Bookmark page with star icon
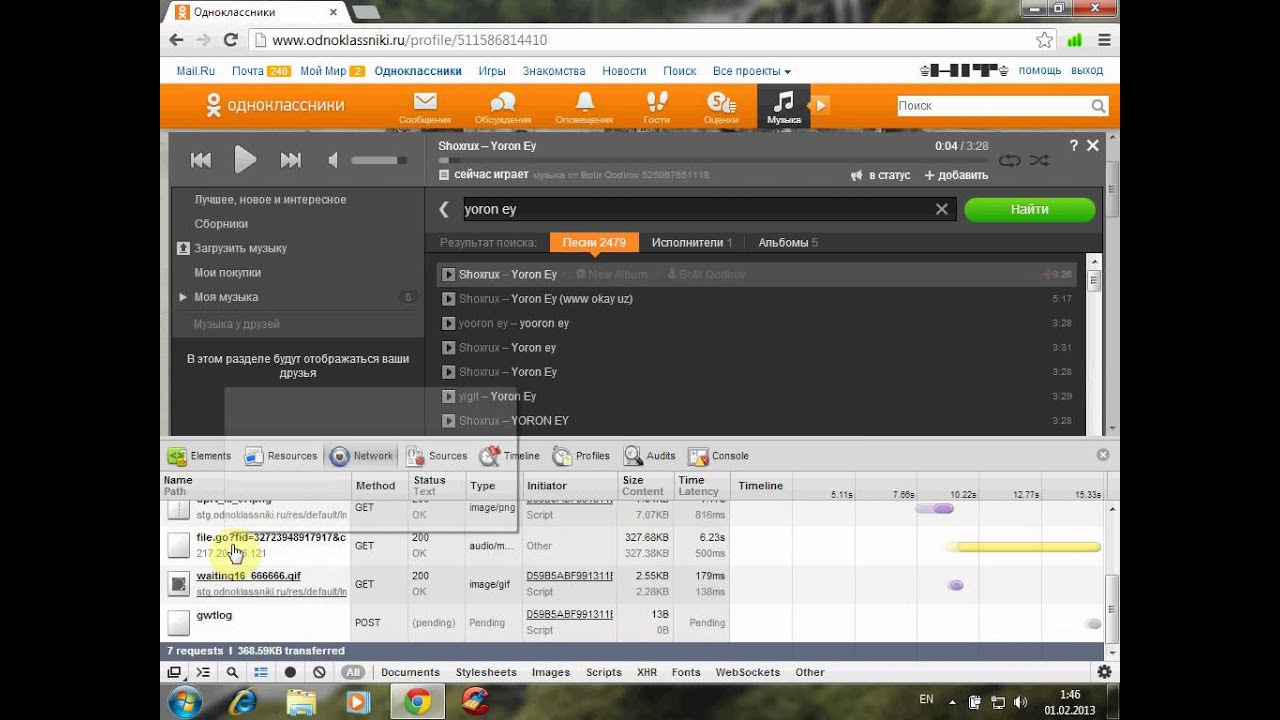The image size is (1280, 720). coord(1044,40)
